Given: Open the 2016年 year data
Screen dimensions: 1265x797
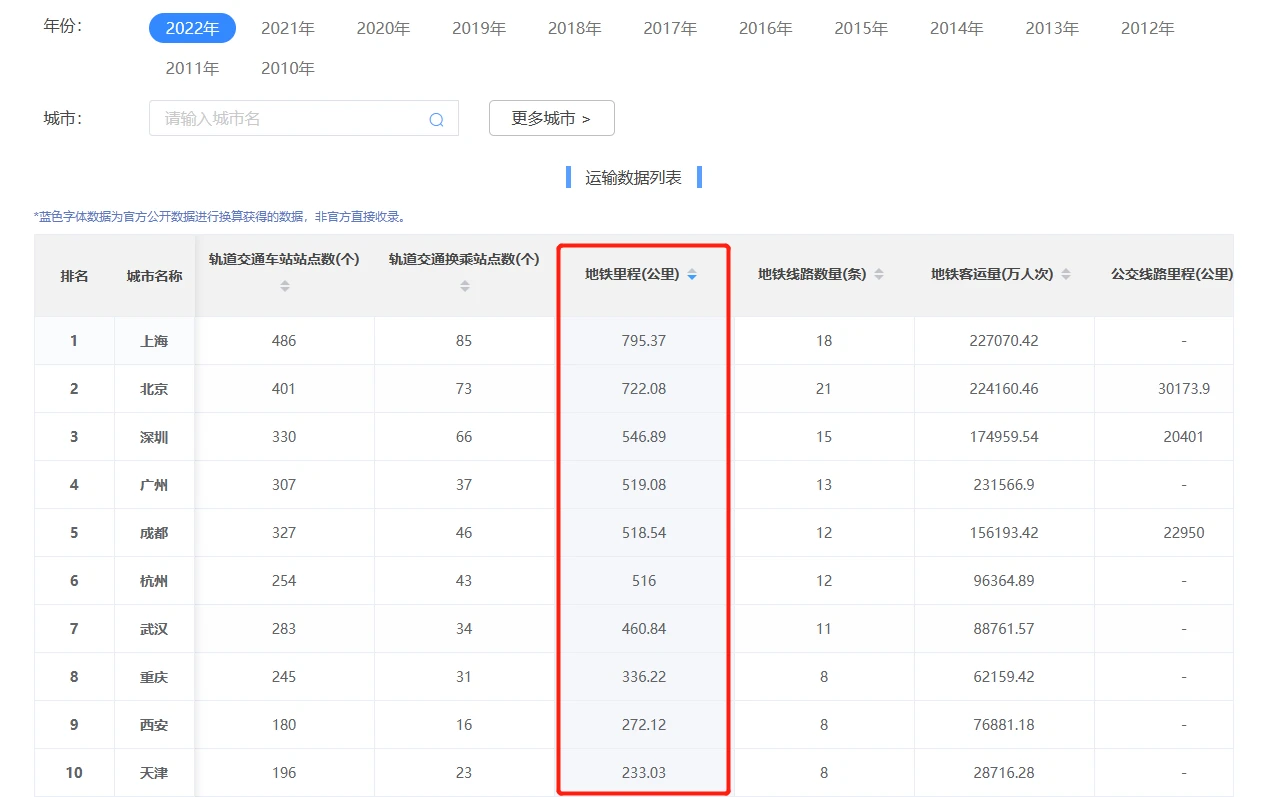Looking at the screenshot, I should click(x=766, y=29).
